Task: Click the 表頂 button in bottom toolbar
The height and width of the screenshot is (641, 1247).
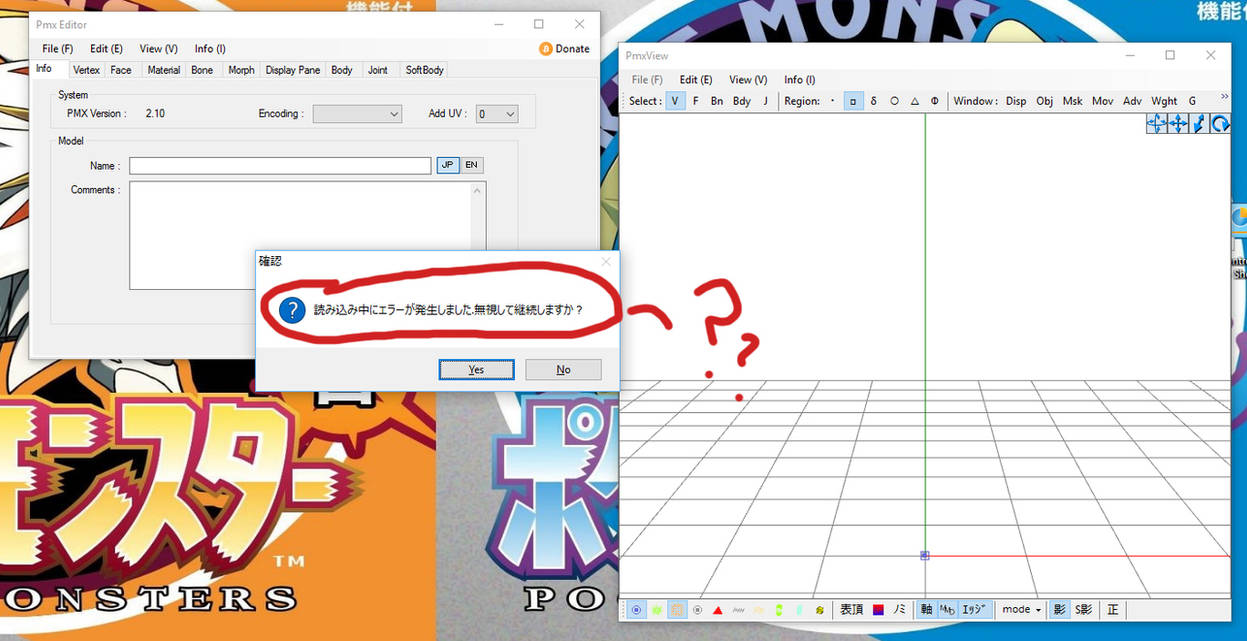Action: click(x=851, y=610)
